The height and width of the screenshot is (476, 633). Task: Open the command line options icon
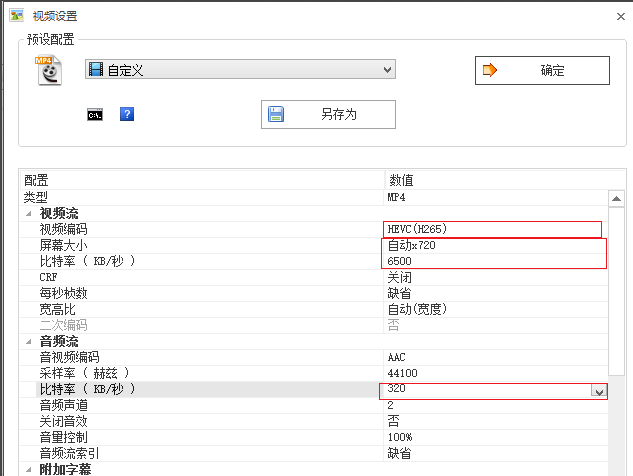tap(95, 115)
